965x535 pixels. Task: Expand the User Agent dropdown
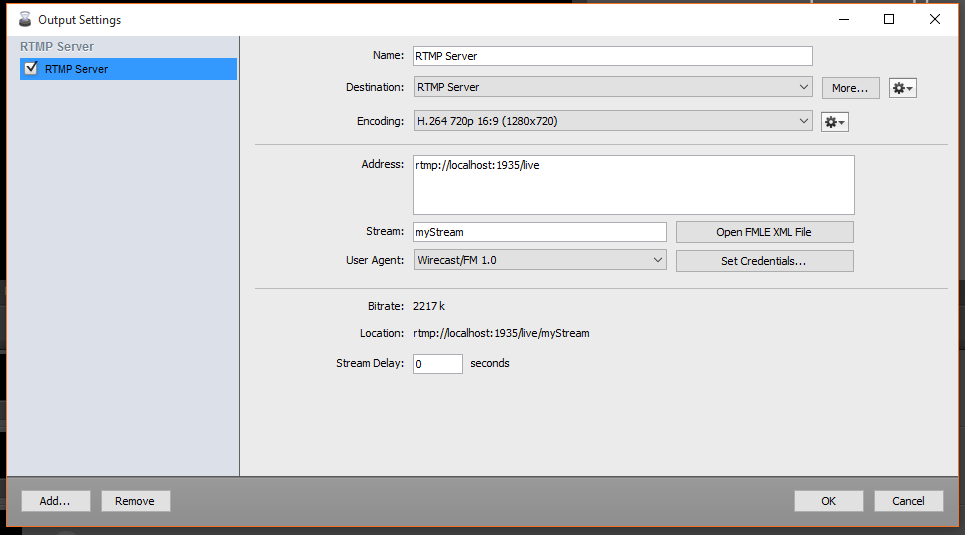[x=540, y=260]
